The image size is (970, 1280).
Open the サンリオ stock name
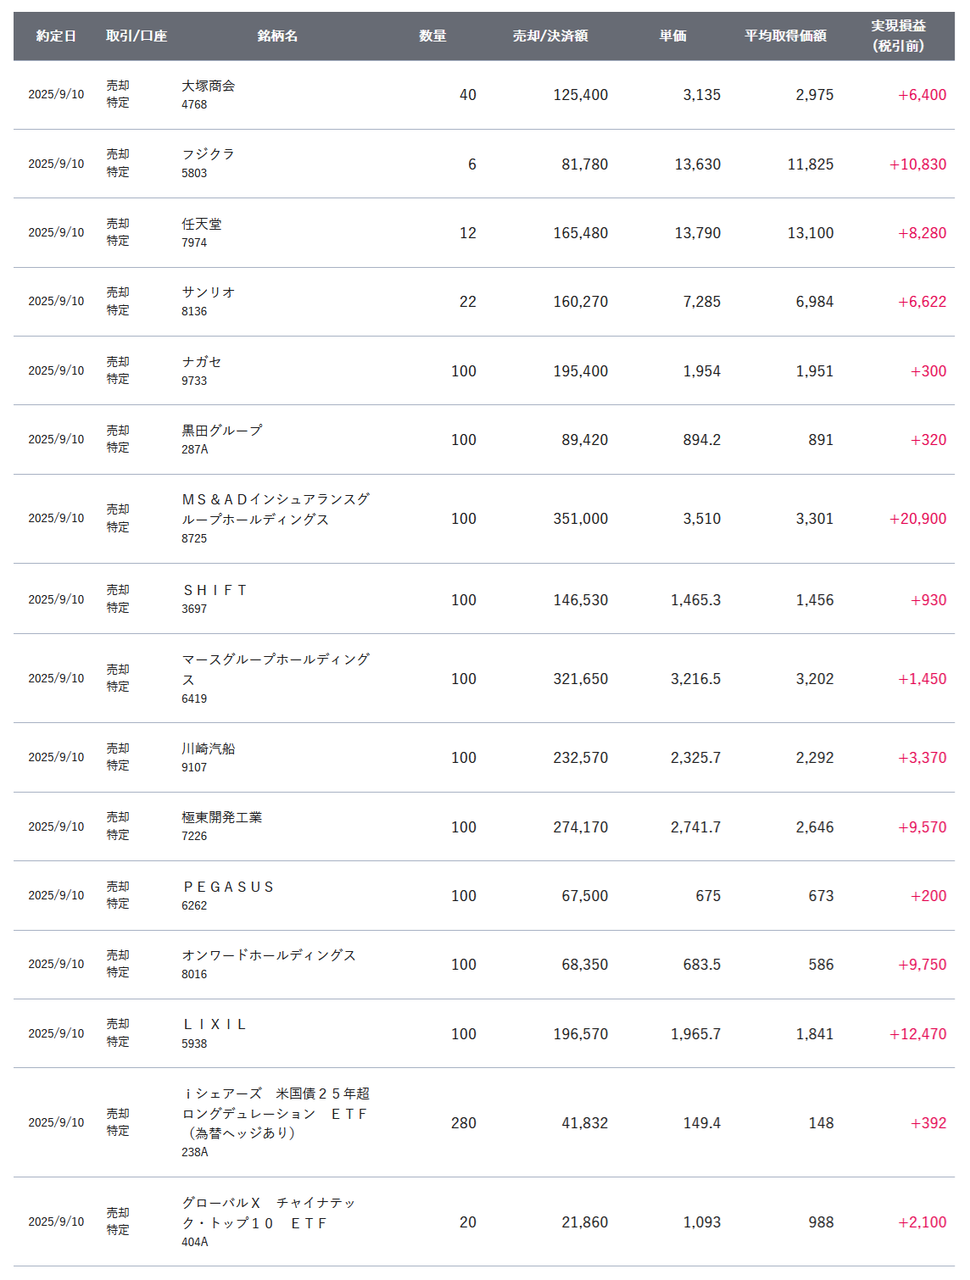point(208,292)
